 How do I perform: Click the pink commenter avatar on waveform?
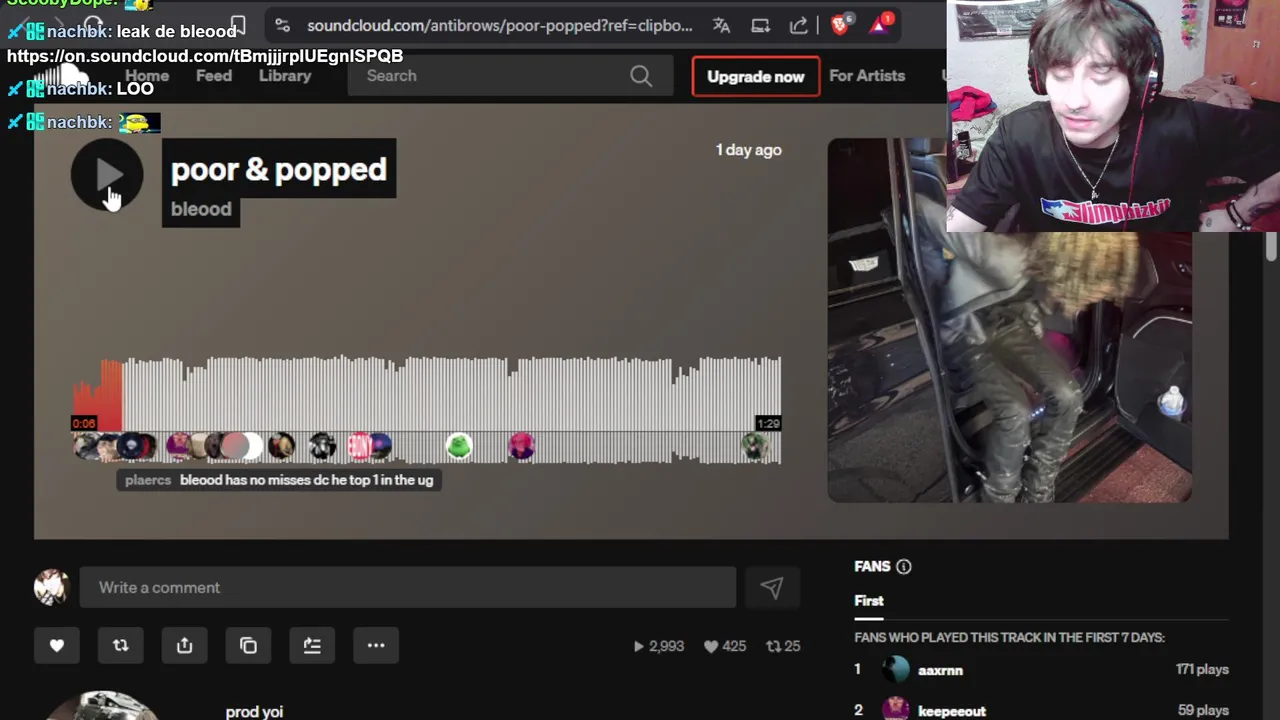(x=522, y=446)
